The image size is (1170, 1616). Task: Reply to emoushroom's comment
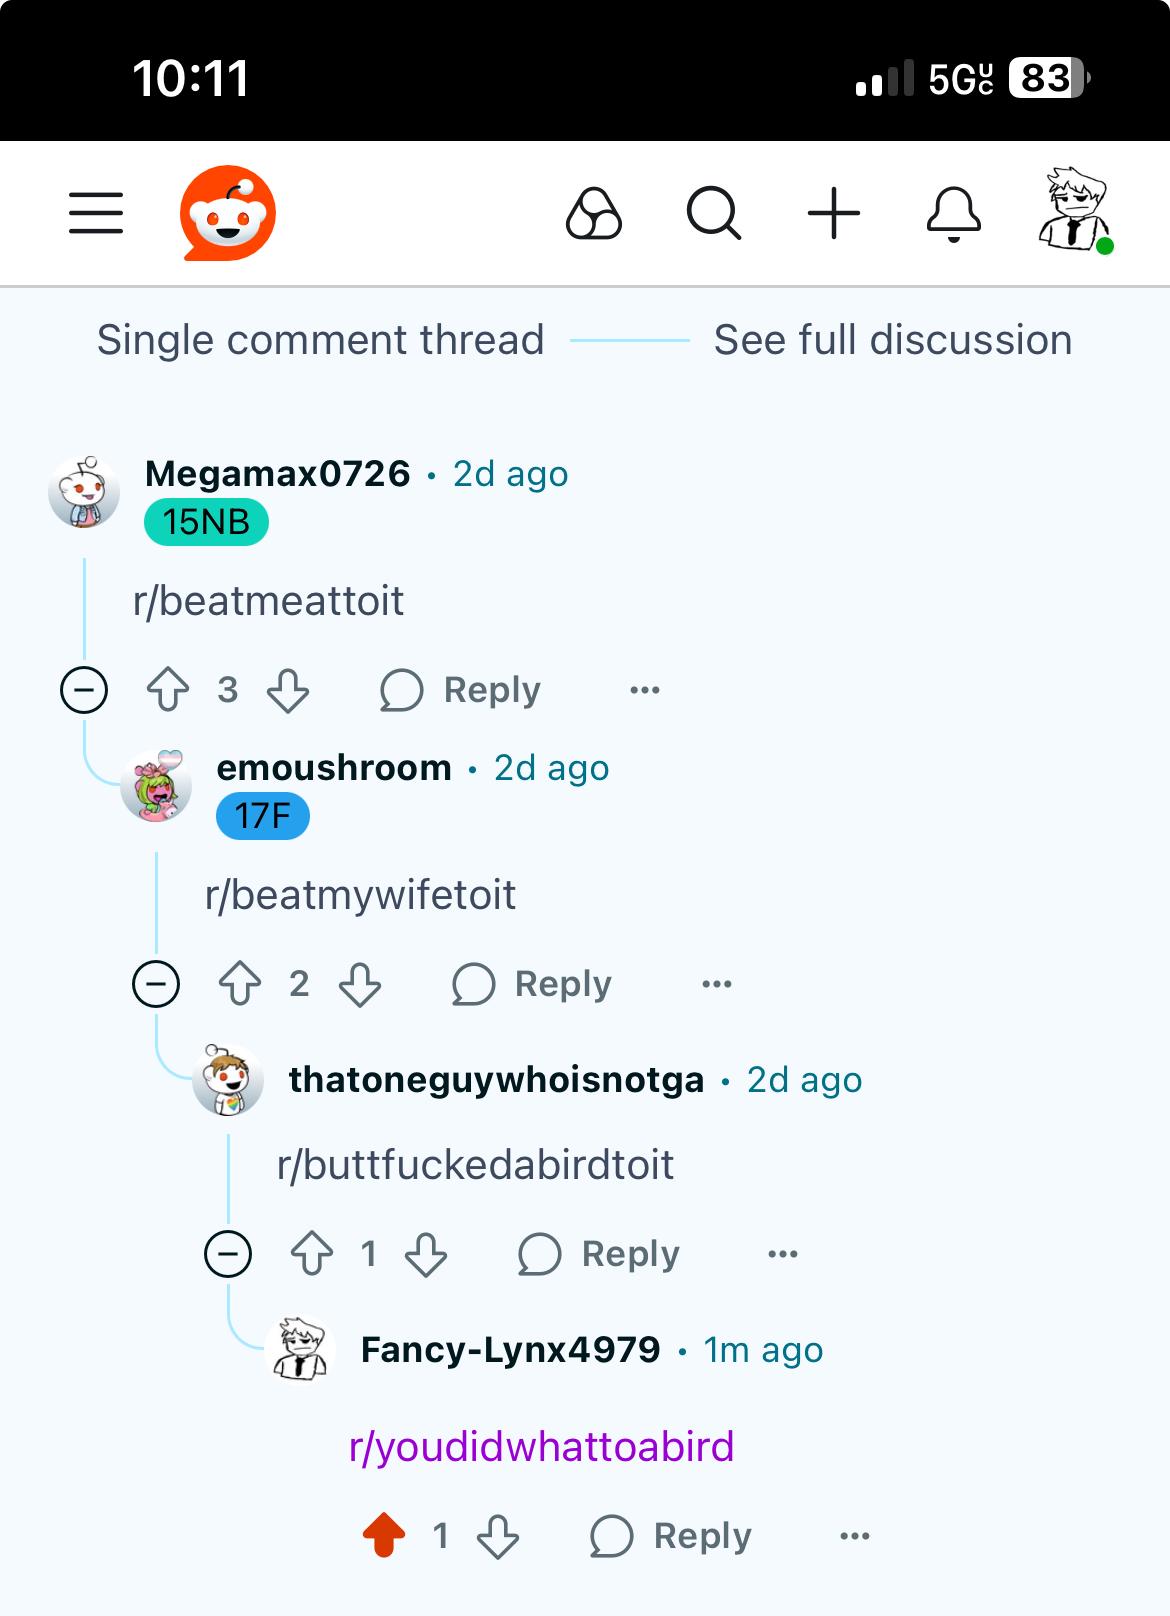coord(531,984)
